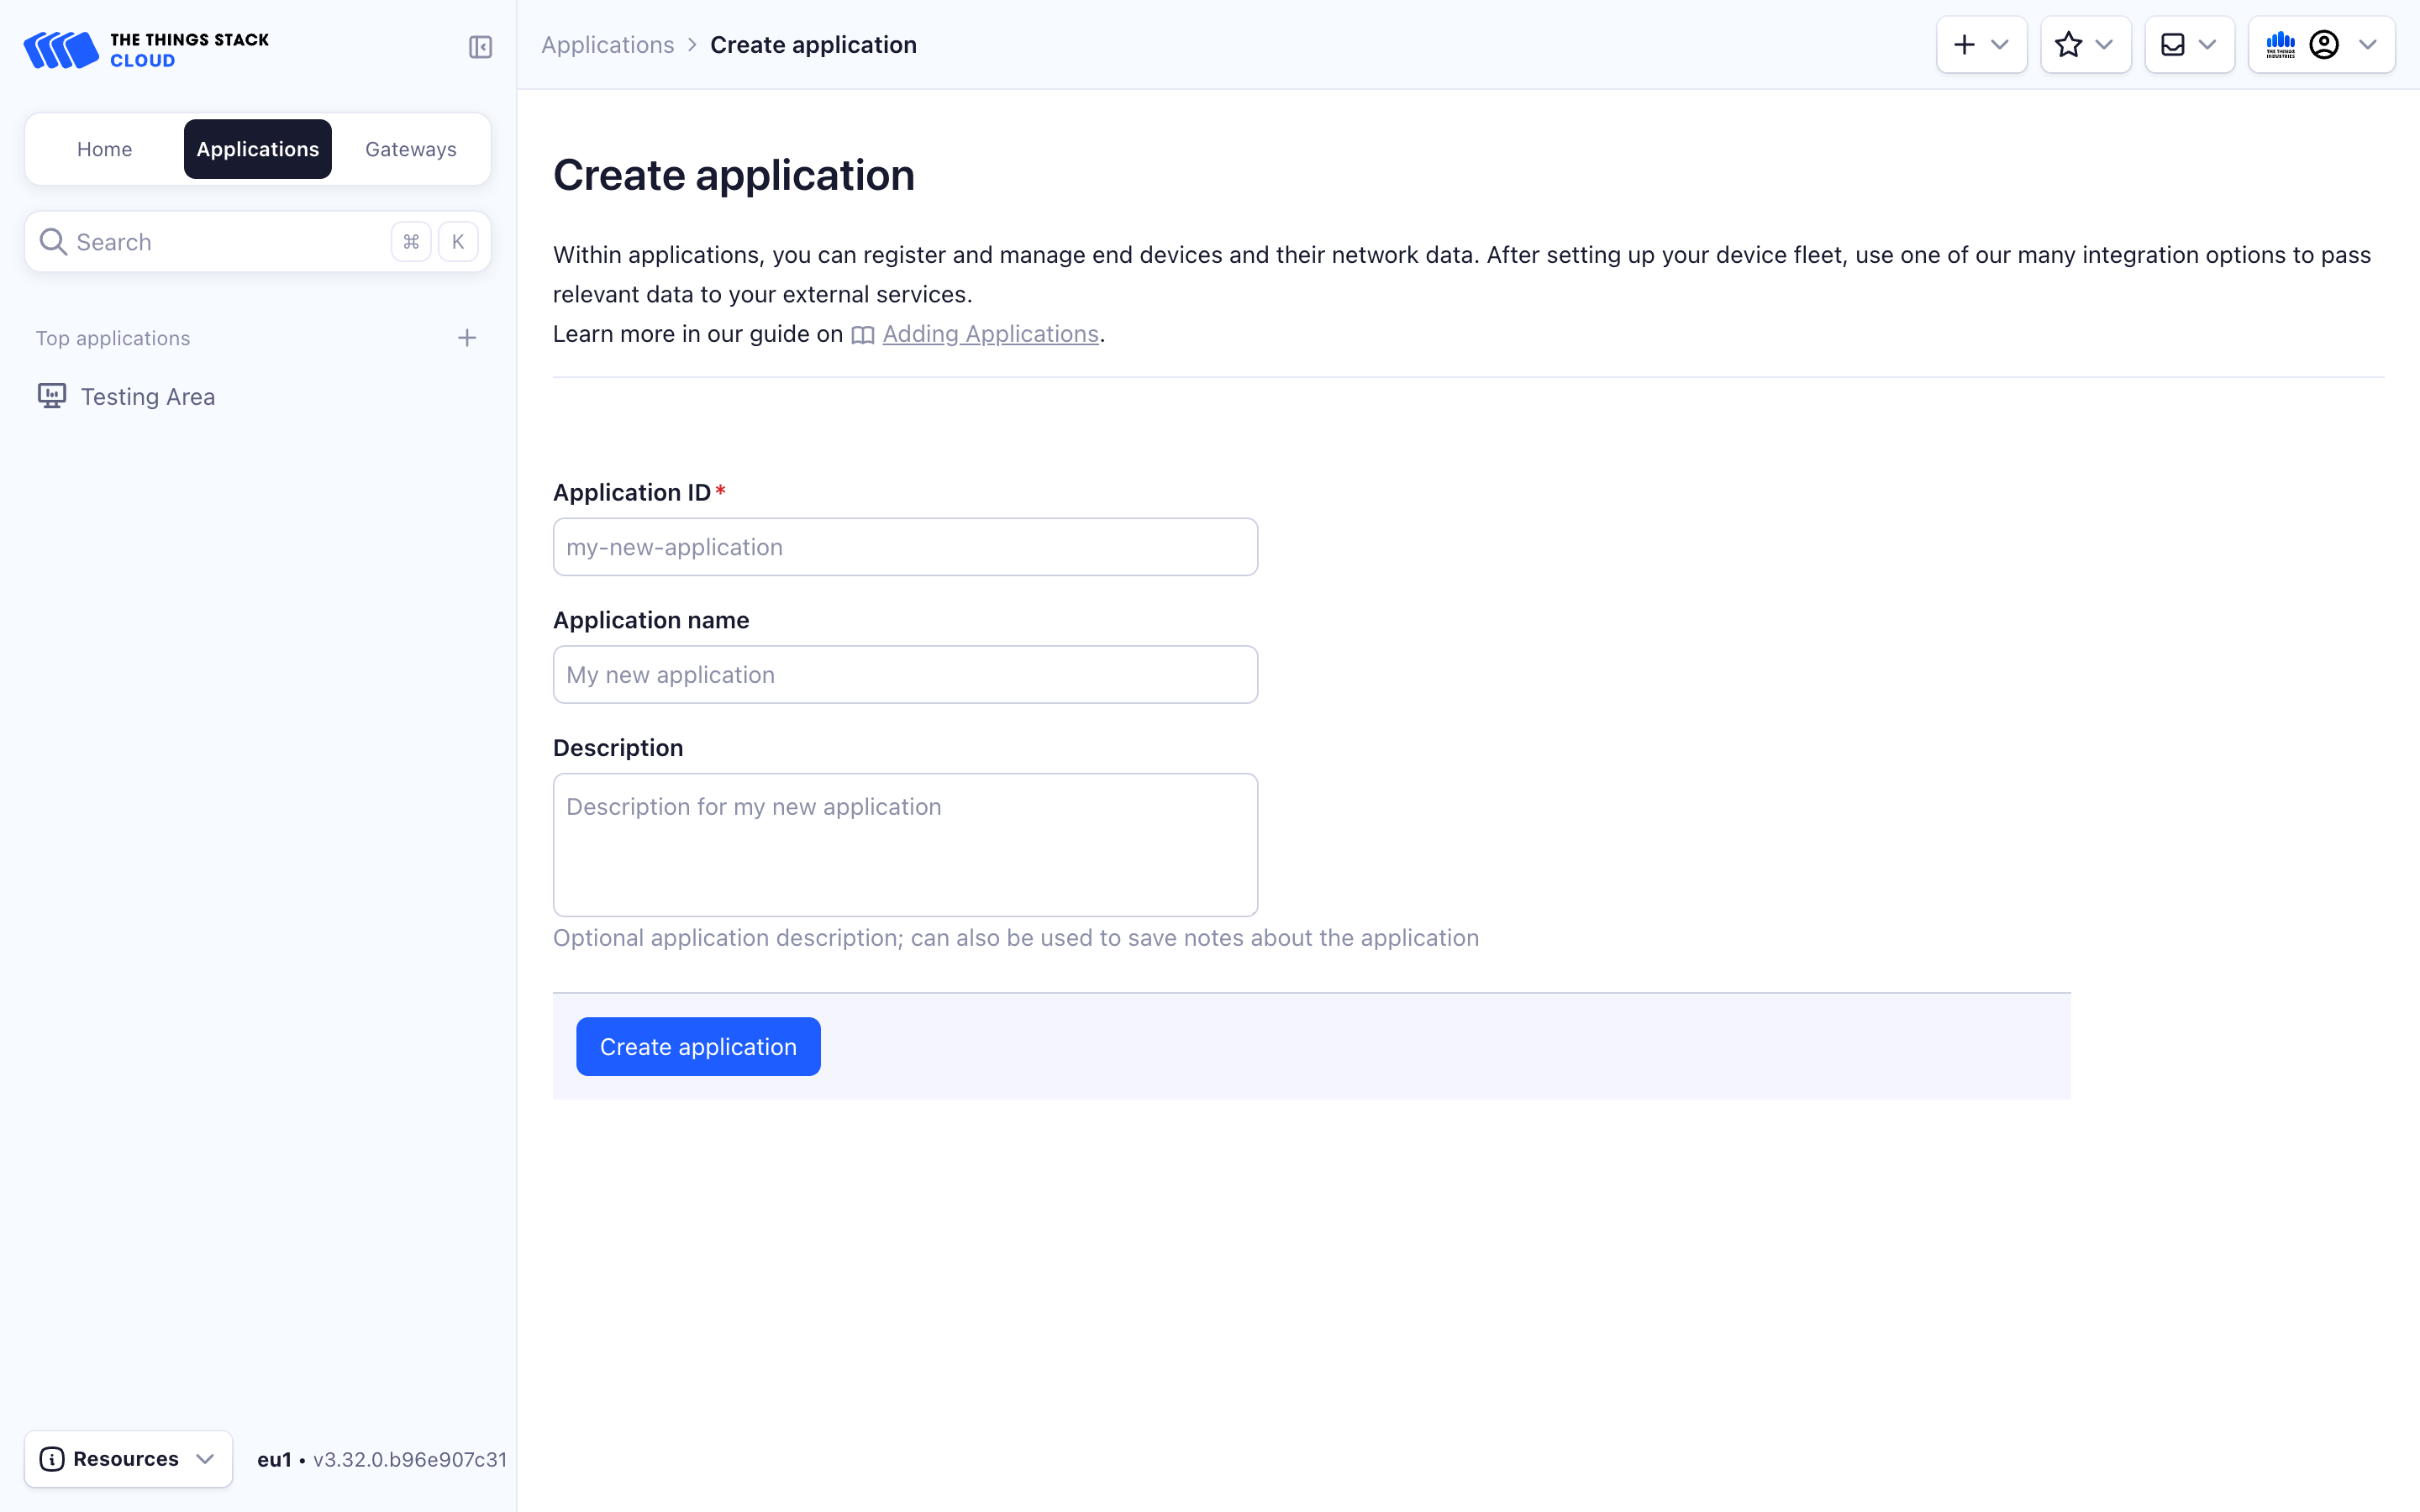
Task: Select the Gateways tab
Action: pos(411,148)
